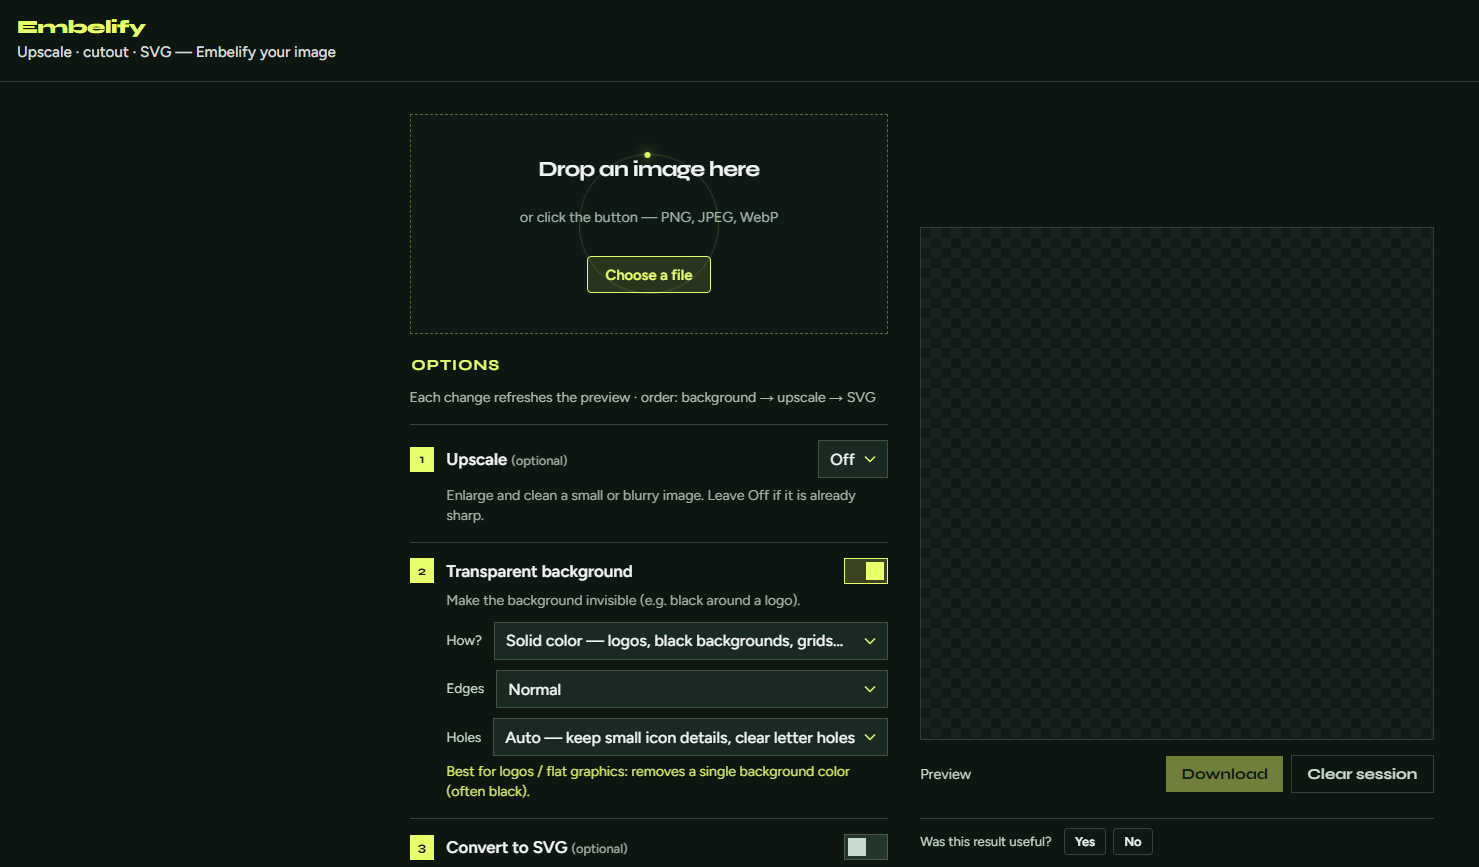
Task: Click the 'Convert to SVG (optional)' label
Action: point(537,848)
